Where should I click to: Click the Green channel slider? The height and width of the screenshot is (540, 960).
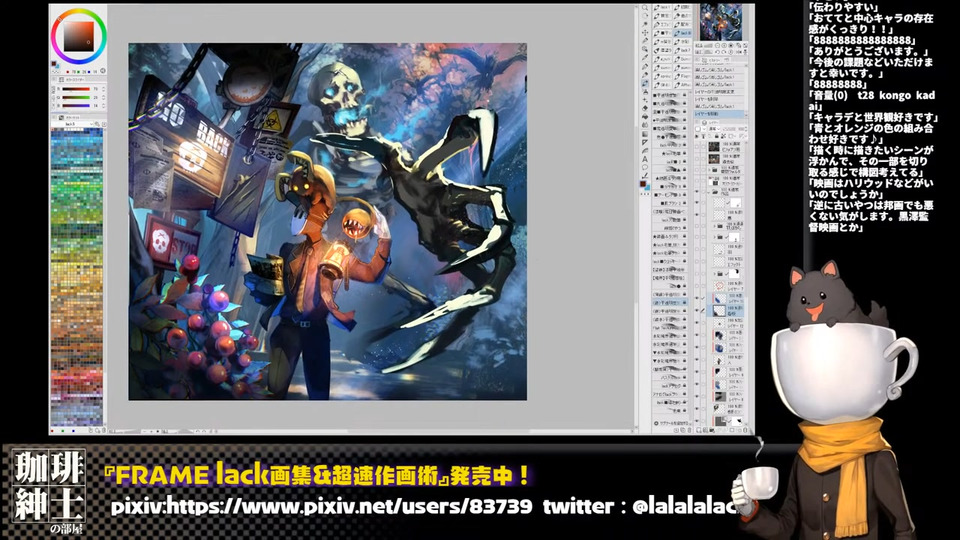pos(76,97)
